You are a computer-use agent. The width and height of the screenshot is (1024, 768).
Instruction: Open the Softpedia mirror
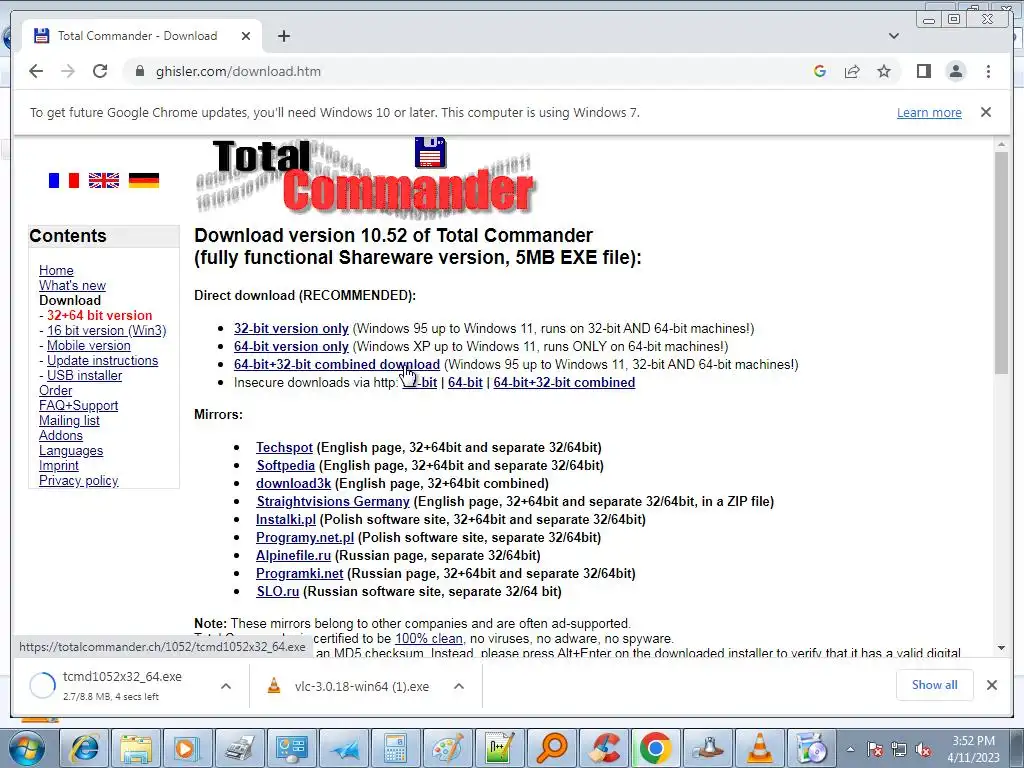pyautogui.click(x=285, y=466)
